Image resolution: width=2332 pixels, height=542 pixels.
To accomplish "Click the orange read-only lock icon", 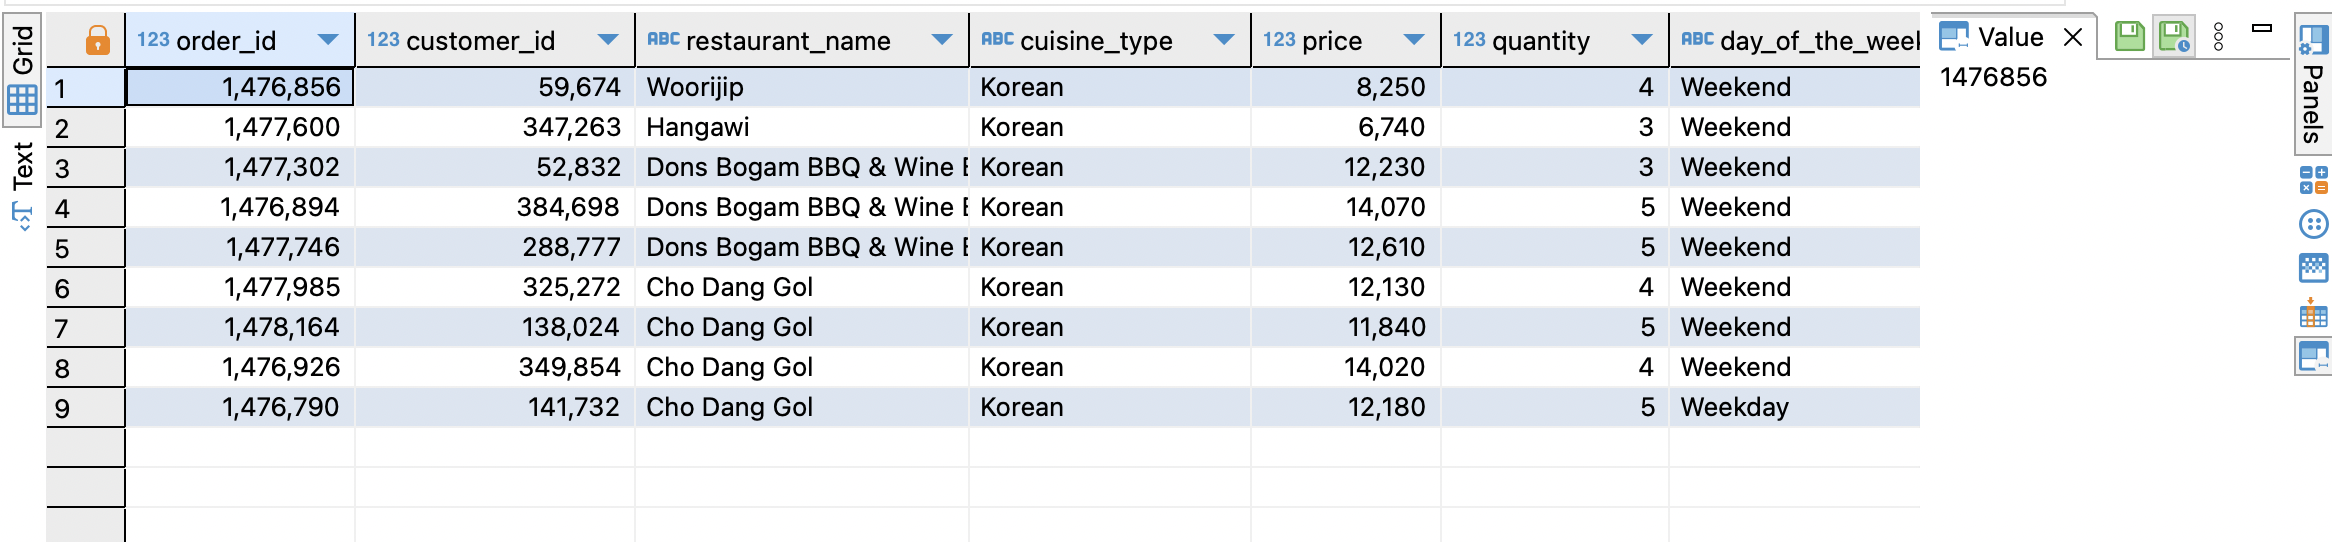I will click(x=97, y=40).
